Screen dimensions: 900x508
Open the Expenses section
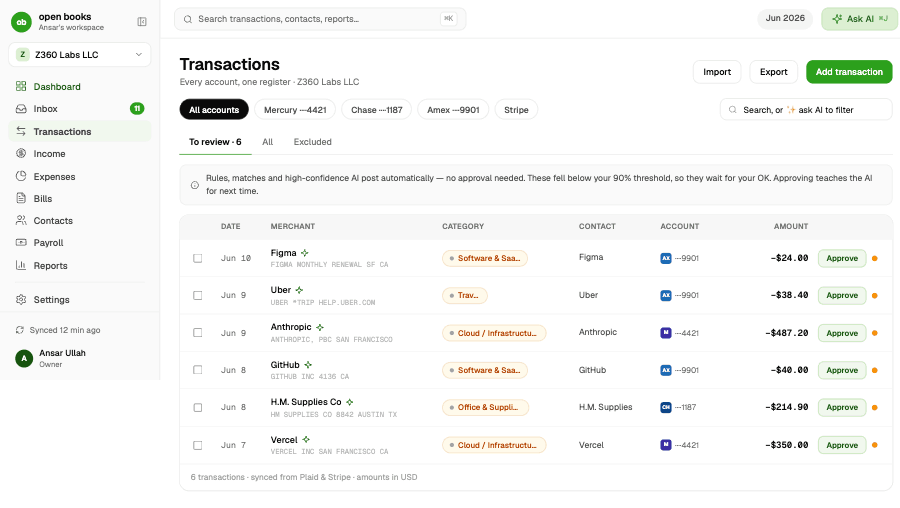pyautogui.click(x=80, y=176)
